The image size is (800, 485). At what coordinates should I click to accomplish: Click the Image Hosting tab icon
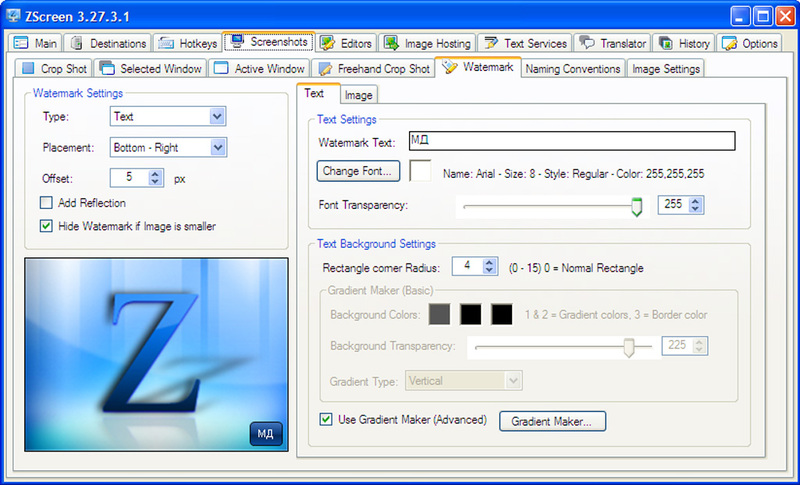391,43
